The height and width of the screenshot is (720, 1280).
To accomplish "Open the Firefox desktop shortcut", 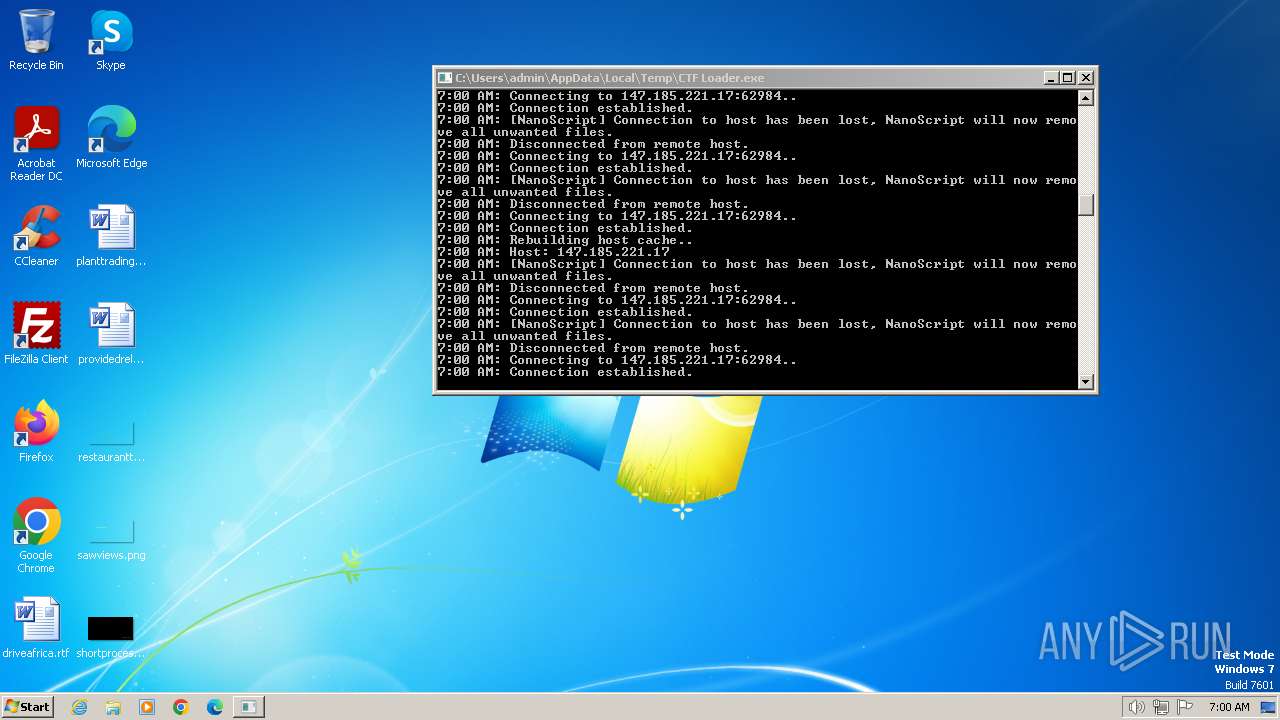I will 36,432.
